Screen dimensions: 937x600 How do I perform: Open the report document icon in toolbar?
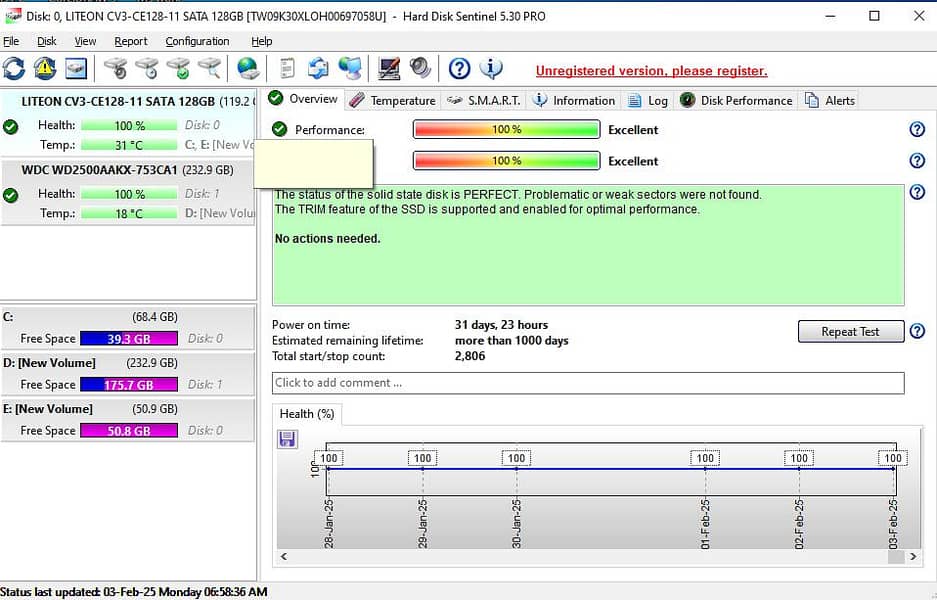tap(287, 68)
